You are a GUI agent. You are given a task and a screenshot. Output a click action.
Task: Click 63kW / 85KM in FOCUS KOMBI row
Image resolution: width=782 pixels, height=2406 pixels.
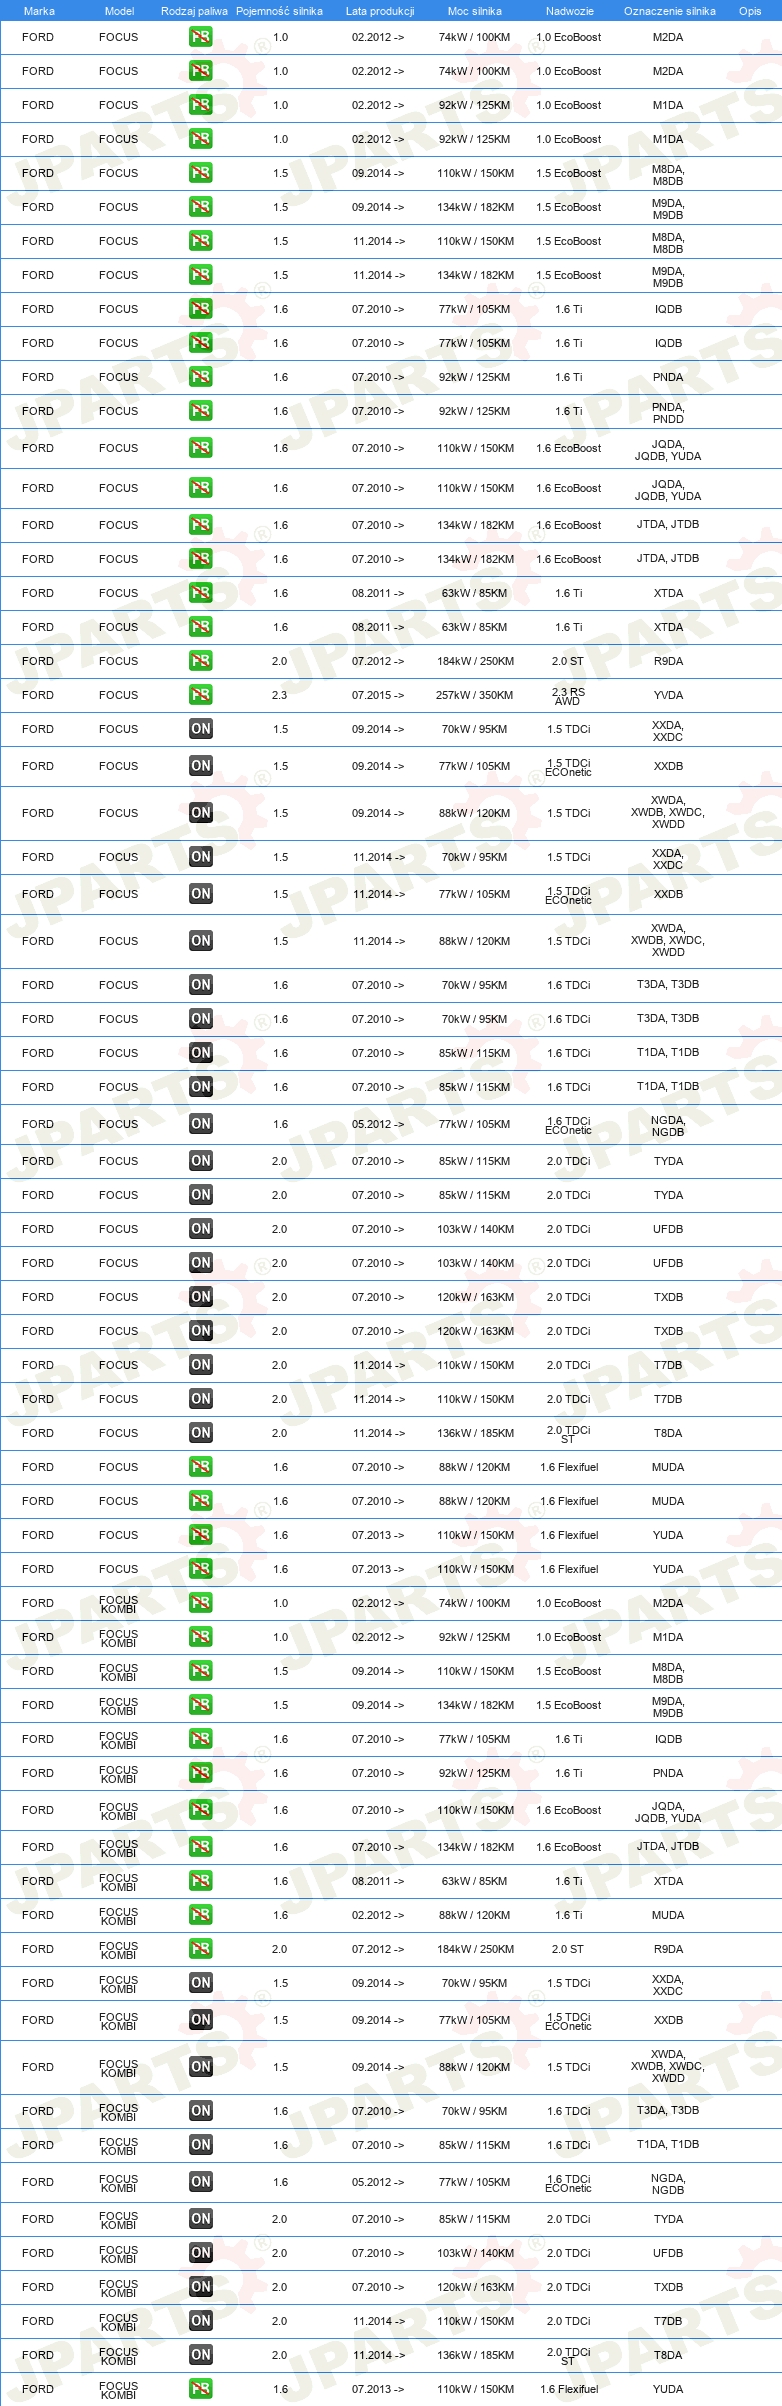[x=474, y=1881]
